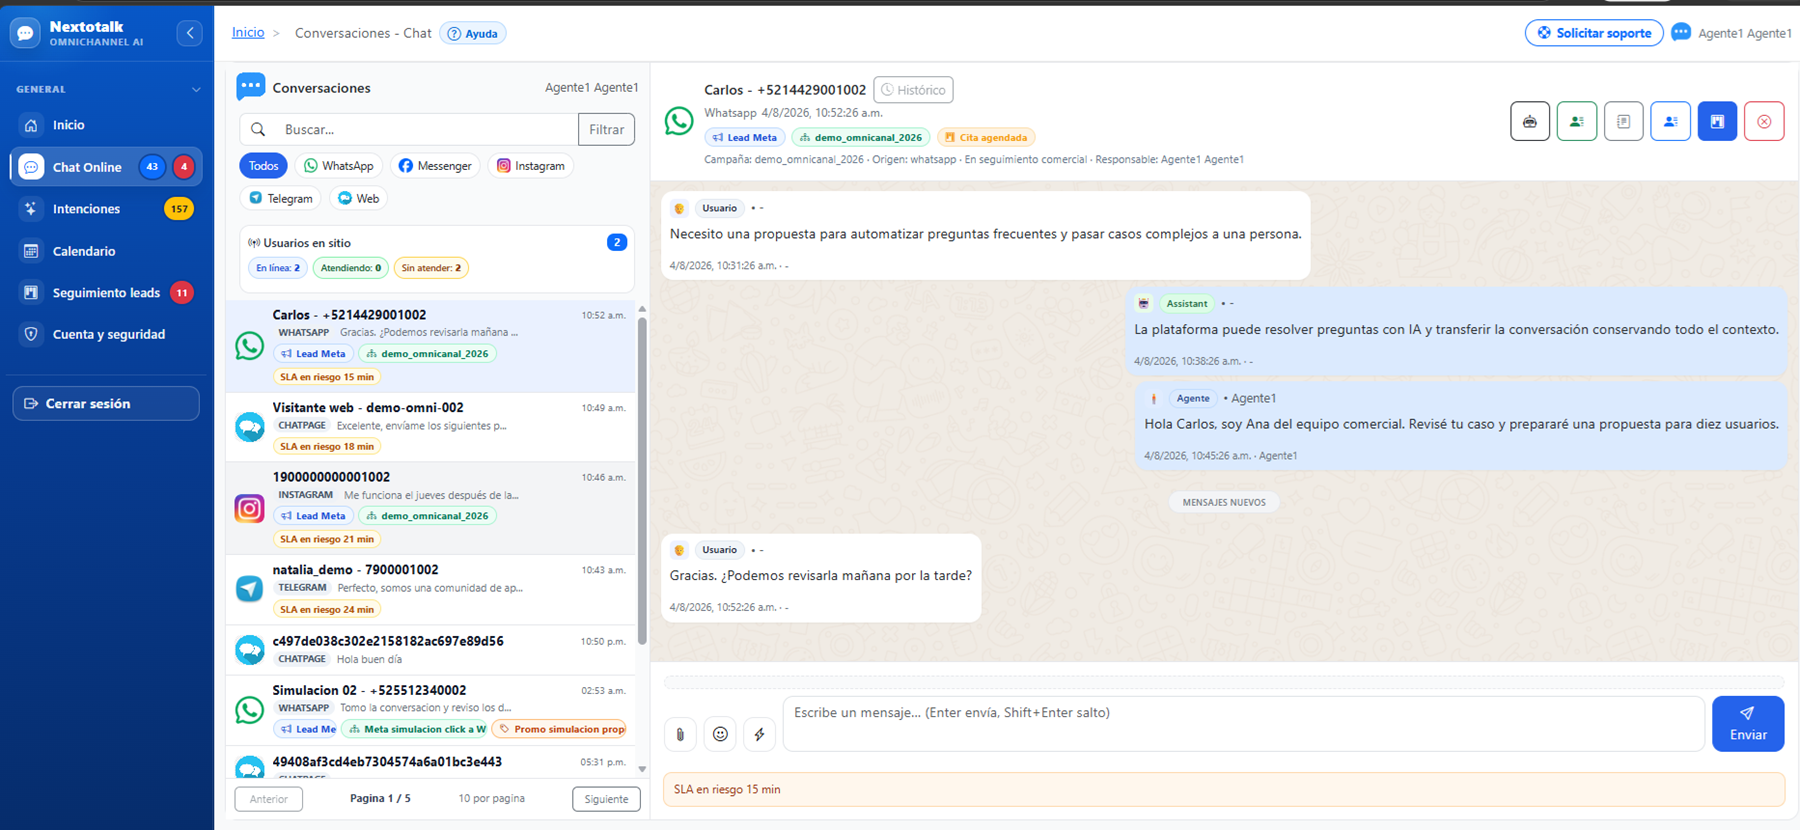
Task: Open Cuenta y seguridad in the sidebar
Action: coord(106,334)
